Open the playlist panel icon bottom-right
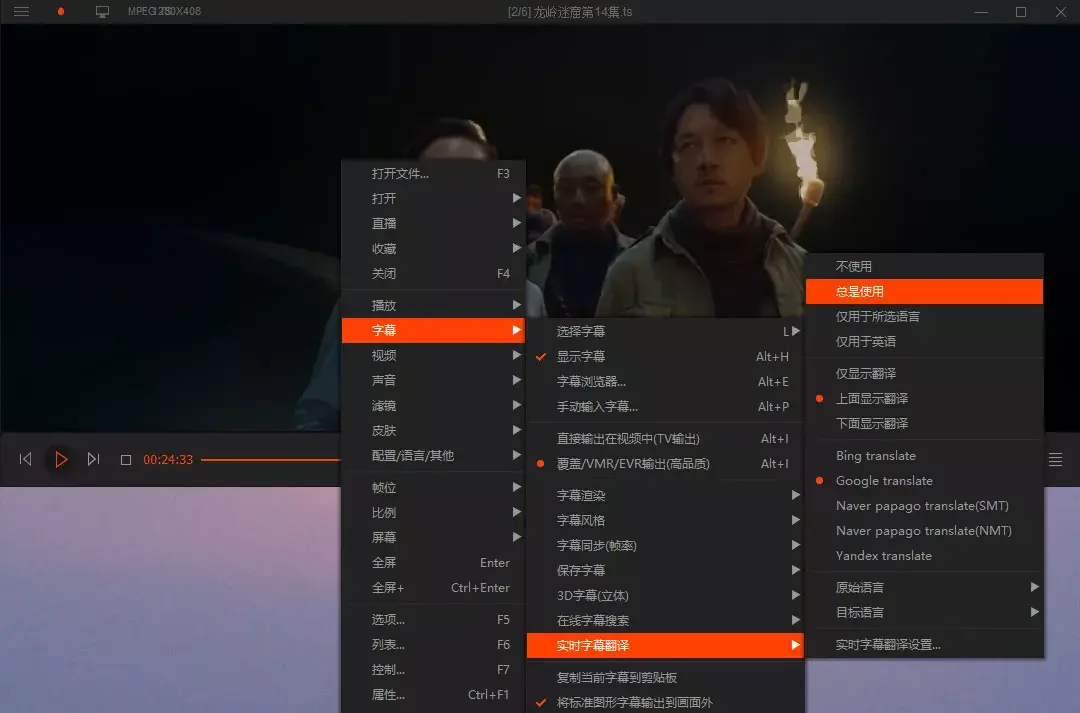 [1055, 459]
